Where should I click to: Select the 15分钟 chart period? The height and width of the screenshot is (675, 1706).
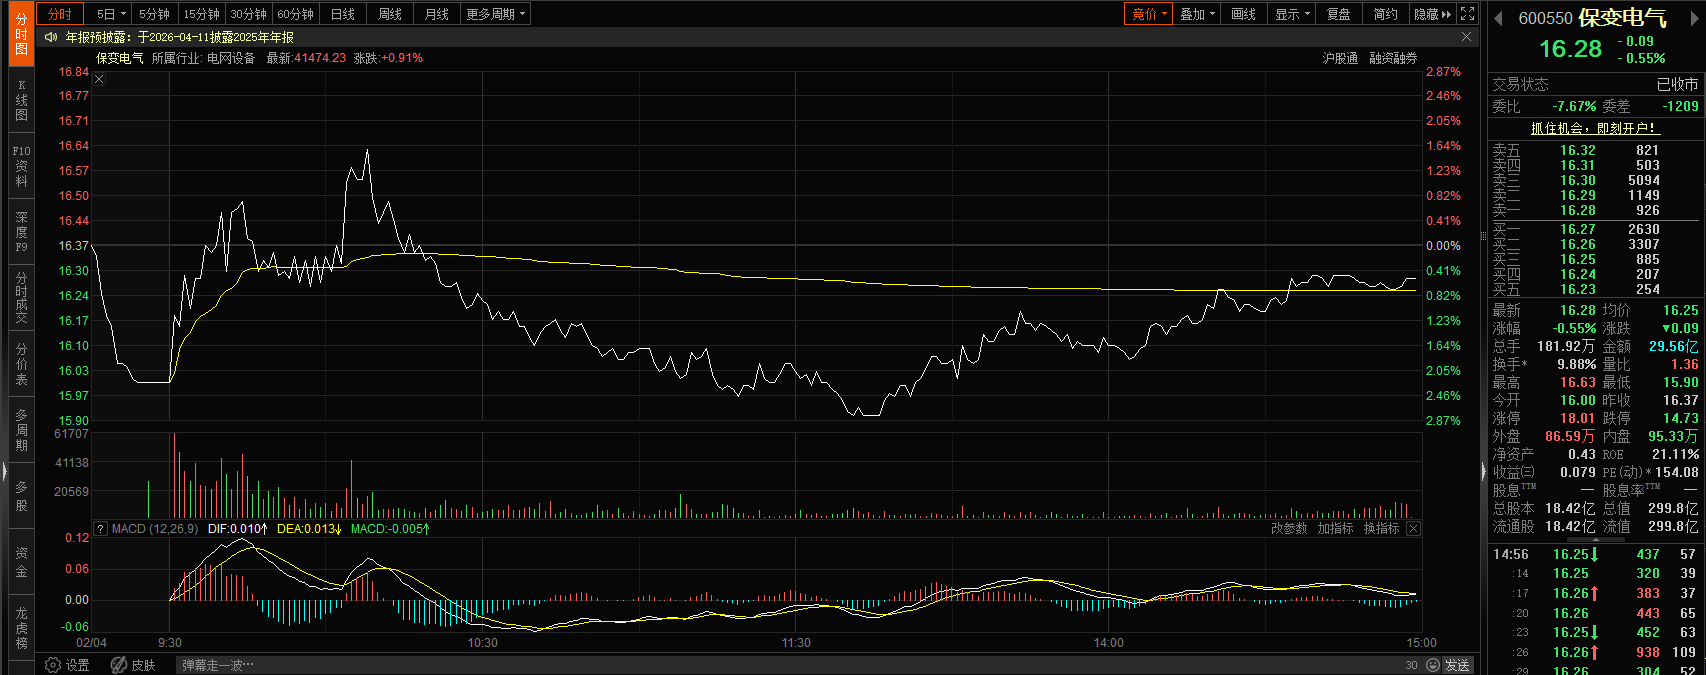pos(201,14)
